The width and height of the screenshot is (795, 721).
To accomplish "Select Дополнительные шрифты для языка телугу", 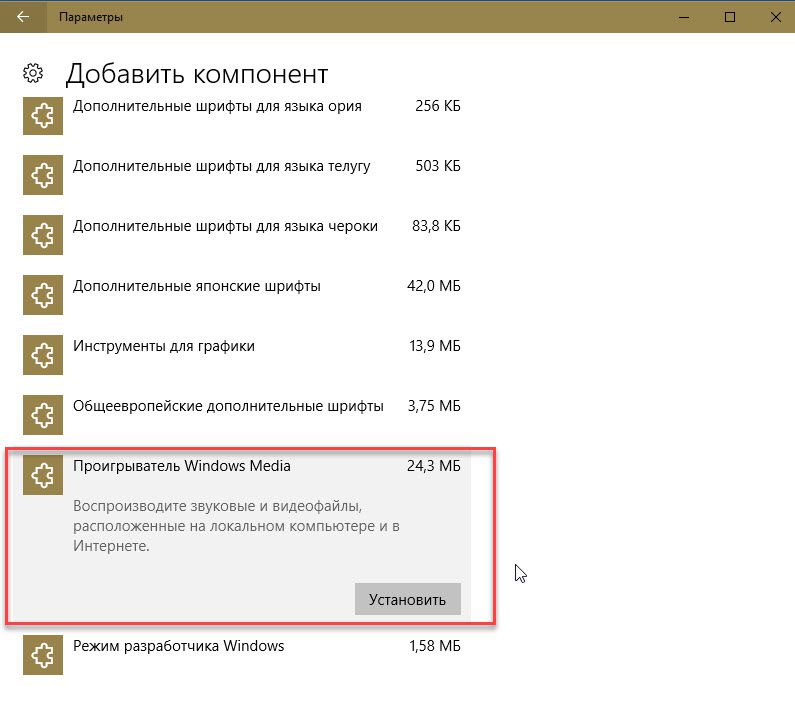I will 221,166.
